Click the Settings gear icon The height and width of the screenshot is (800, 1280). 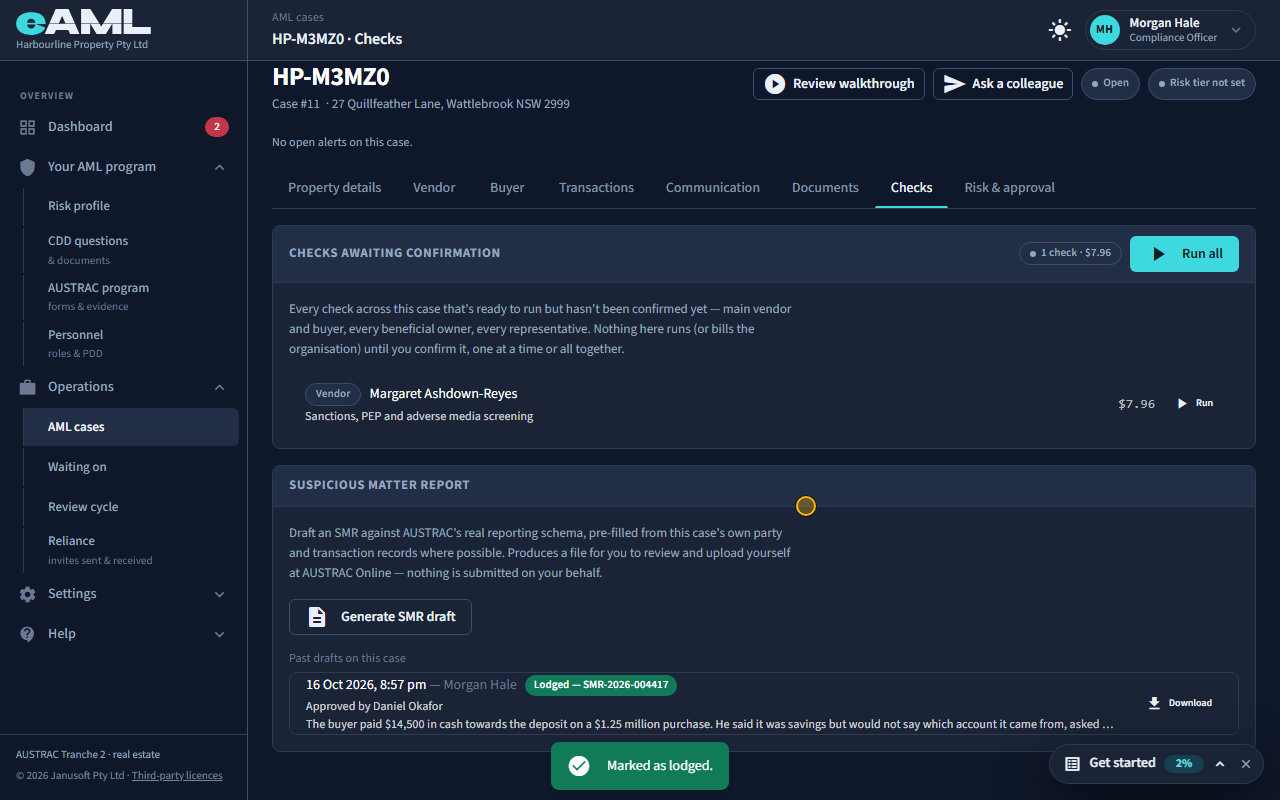pos(27,594)
